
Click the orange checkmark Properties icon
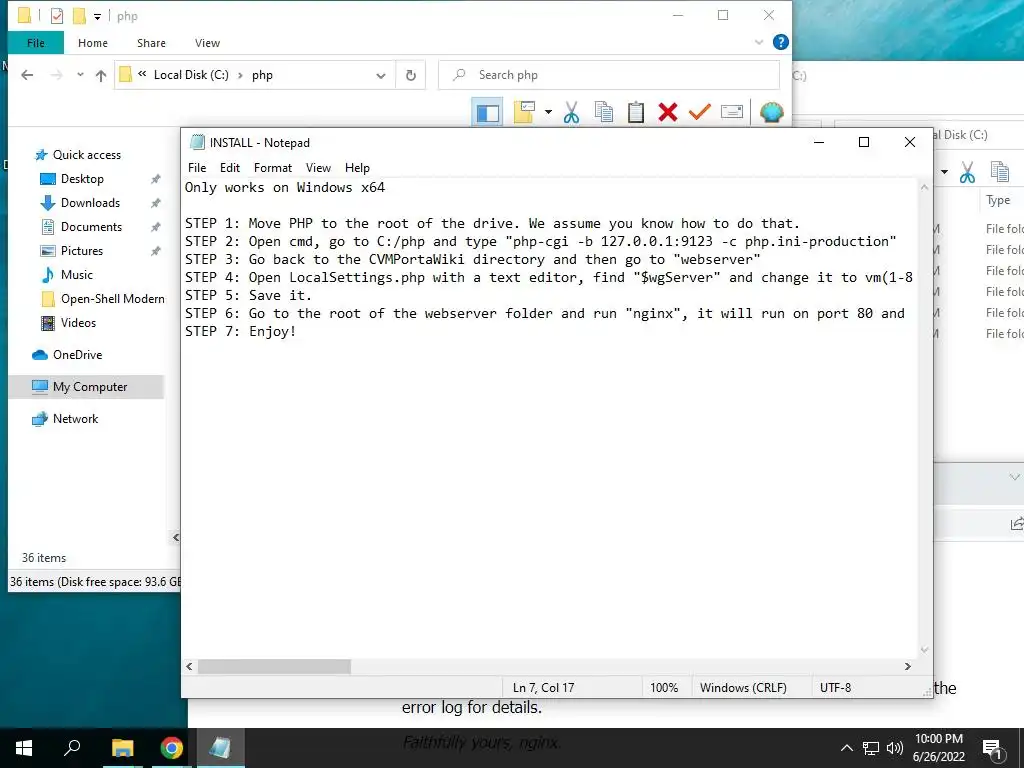[x=699, y=112]
